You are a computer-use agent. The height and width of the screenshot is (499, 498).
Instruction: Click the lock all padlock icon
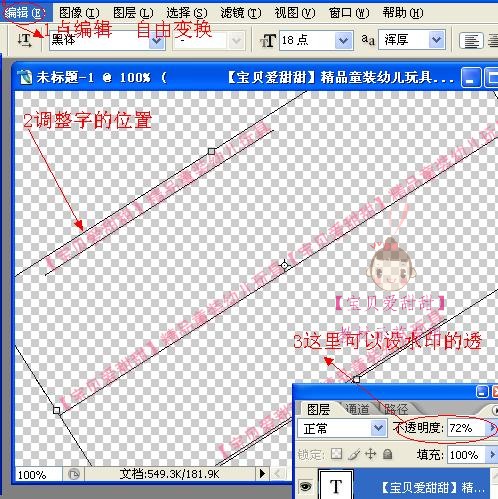tap(387, 454)
